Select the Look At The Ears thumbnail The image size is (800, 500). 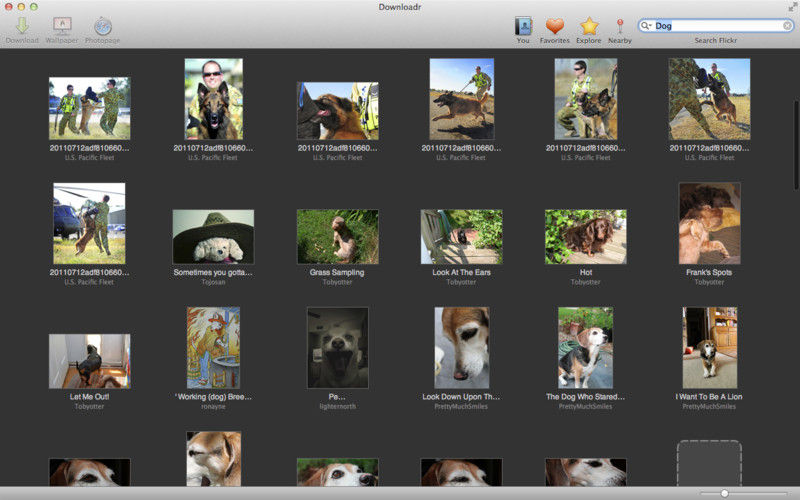462,237
